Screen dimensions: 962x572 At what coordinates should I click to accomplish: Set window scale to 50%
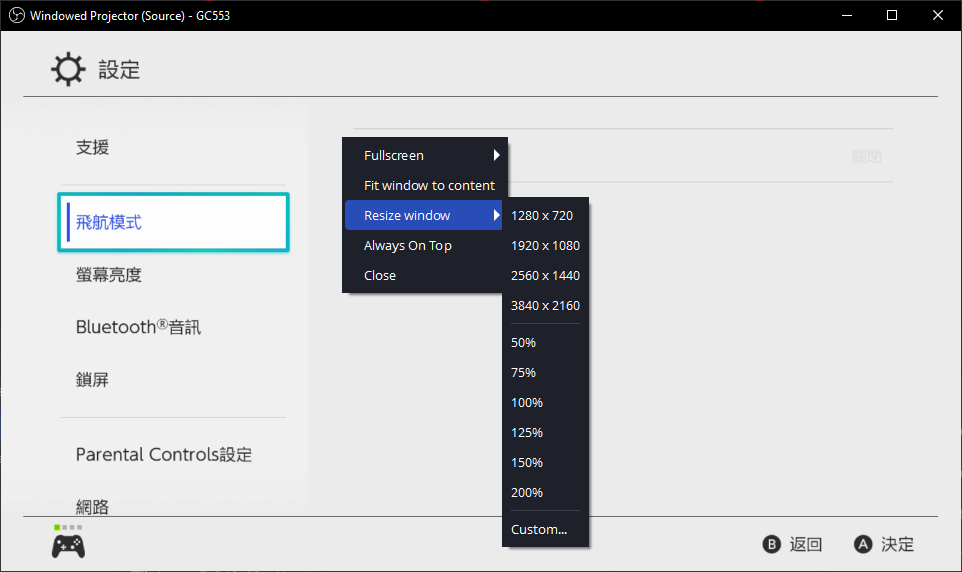tap(545, 342)
